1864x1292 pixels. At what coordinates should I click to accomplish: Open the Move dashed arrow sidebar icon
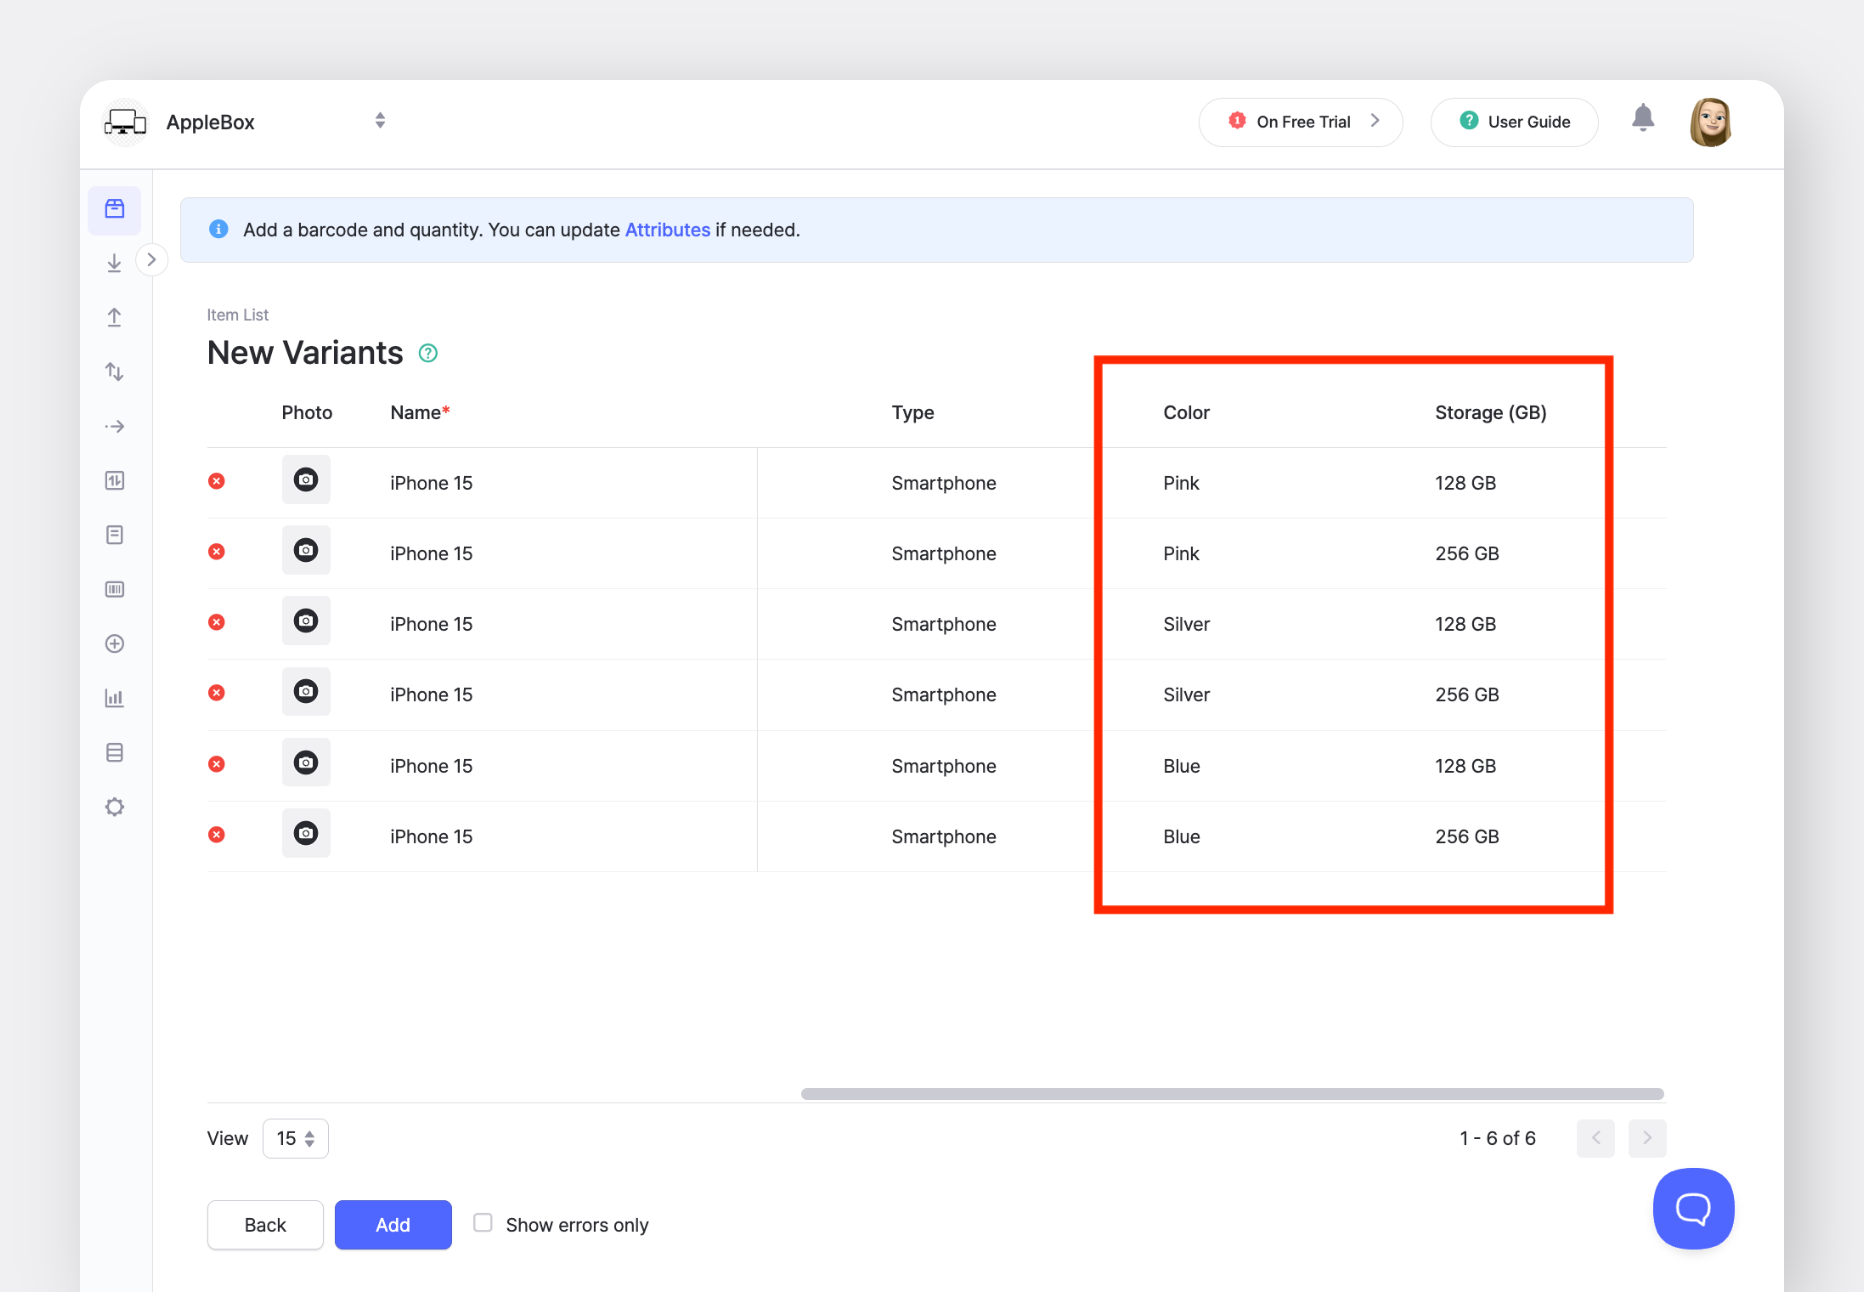(115, 426)
